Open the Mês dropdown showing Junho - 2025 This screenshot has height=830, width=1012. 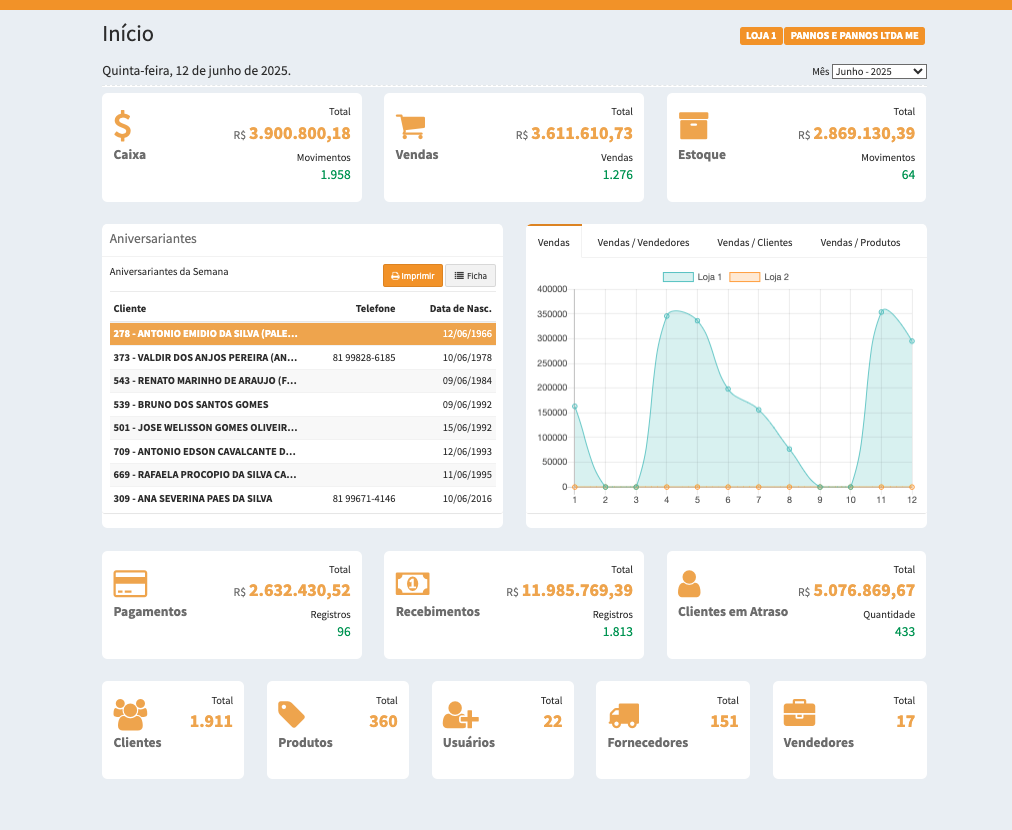point(879,72)
